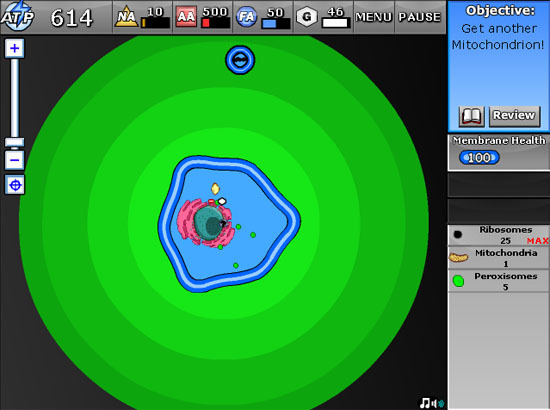
Task: Select the Ribosomes row
Action: pyautogui.click(x=499, y=235)
